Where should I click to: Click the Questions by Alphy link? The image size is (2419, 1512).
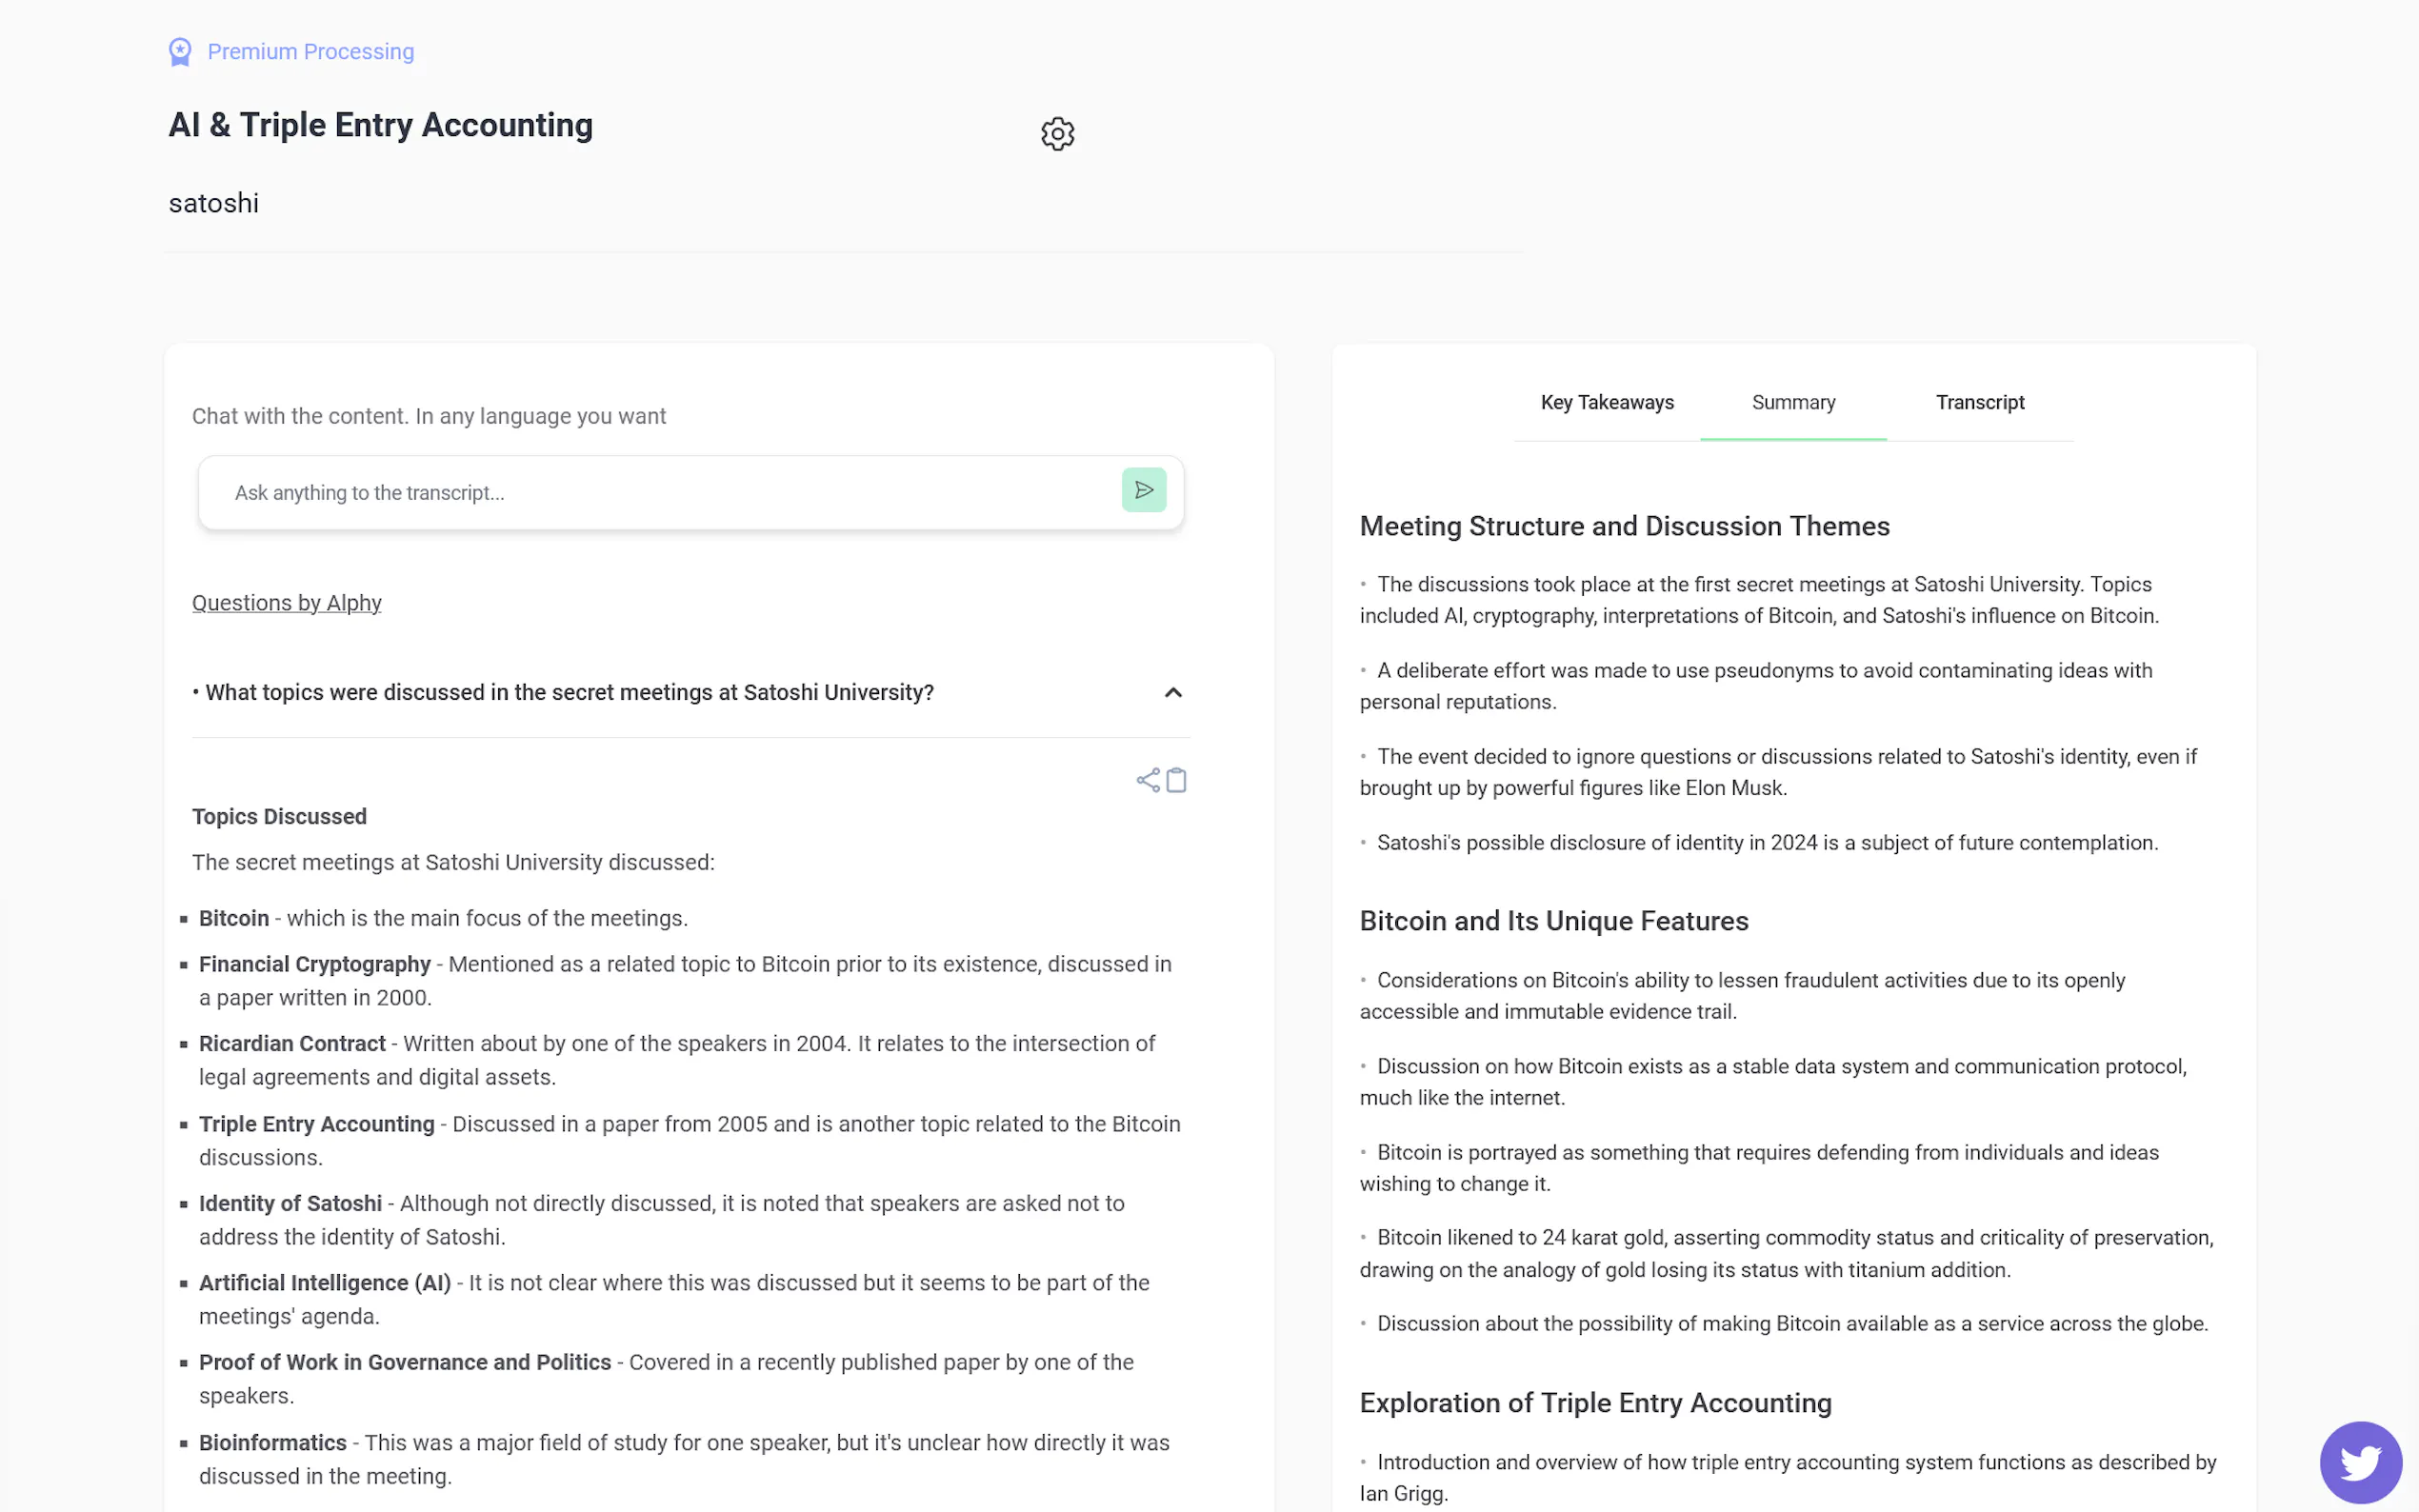click(287, 603)
